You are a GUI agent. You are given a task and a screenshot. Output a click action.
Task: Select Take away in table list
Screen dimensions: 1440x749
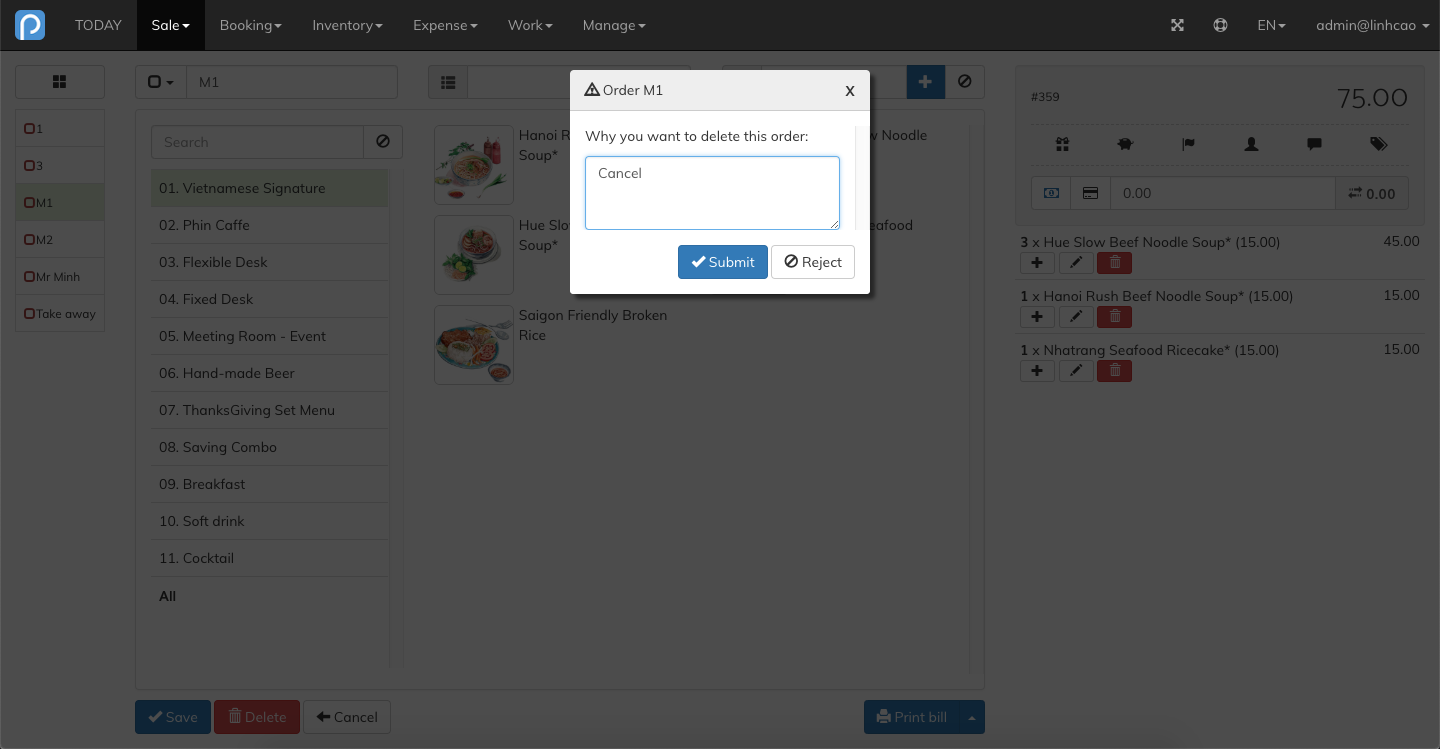[60, 314]
